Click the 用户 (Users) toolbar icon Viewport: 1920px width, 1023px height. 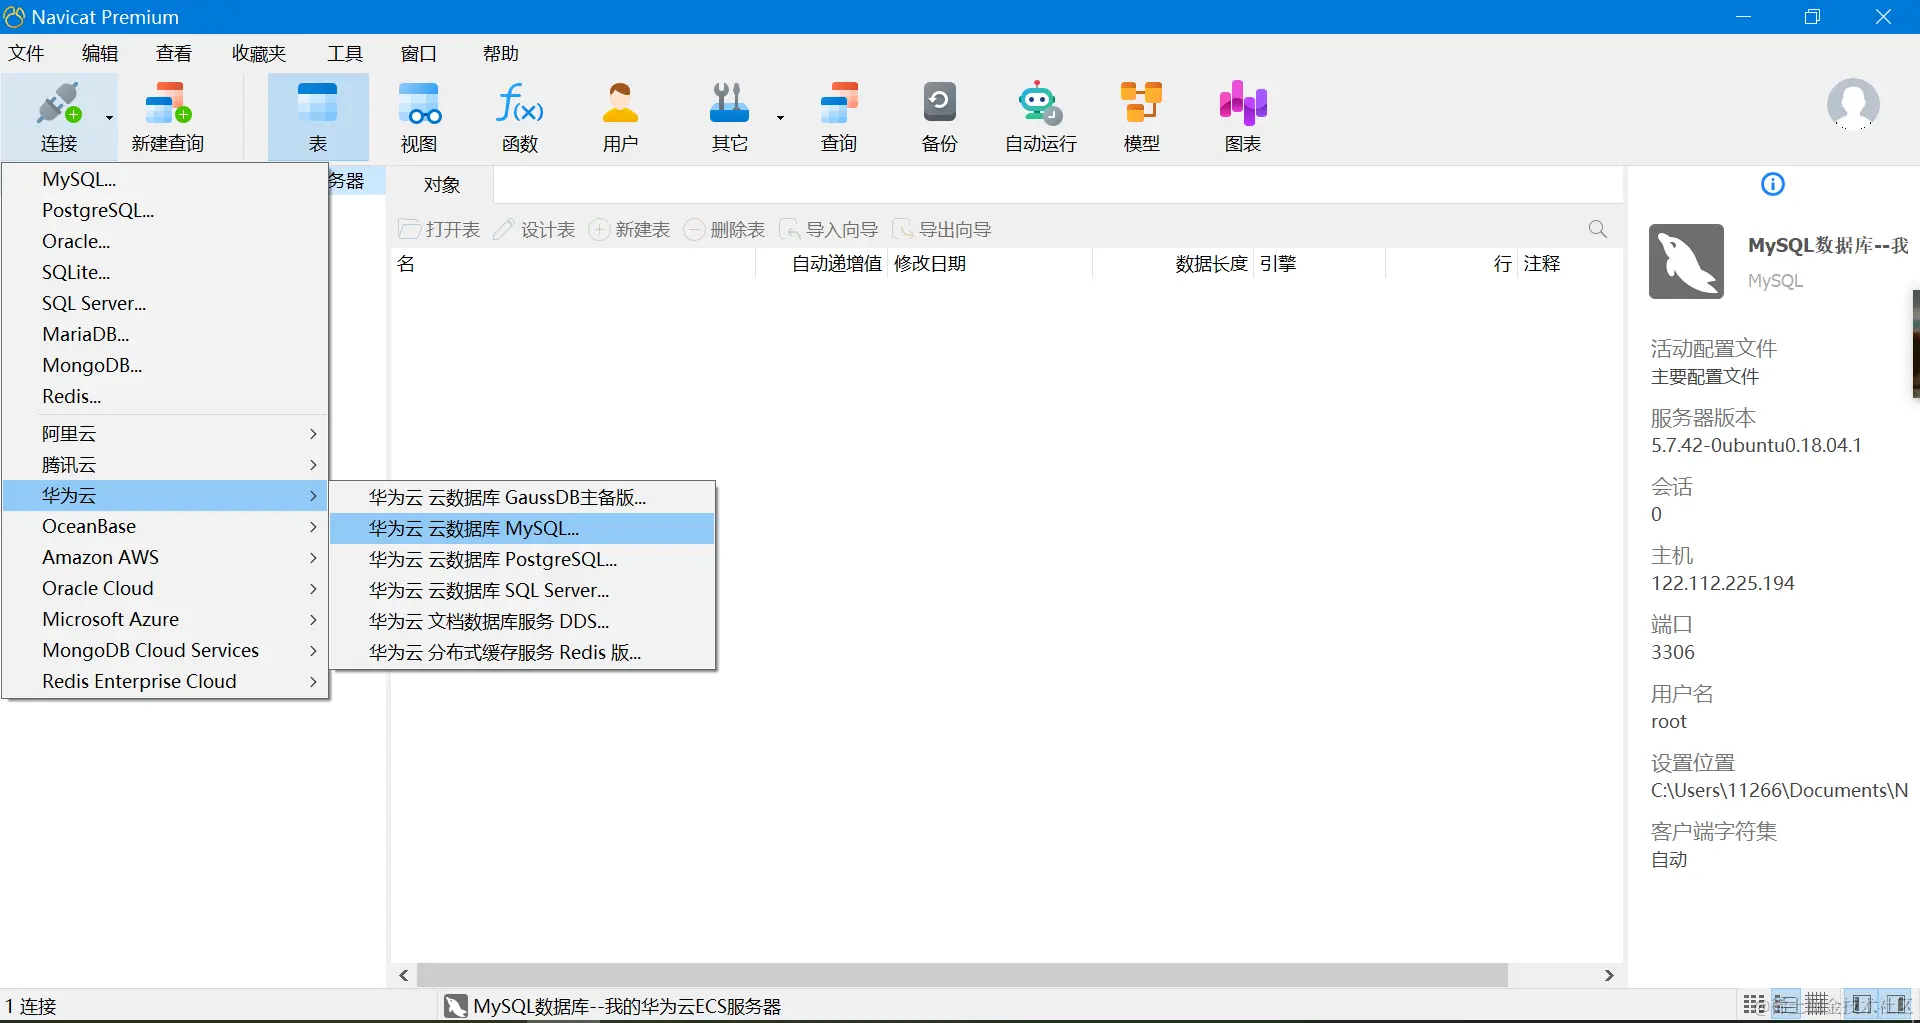620,115
